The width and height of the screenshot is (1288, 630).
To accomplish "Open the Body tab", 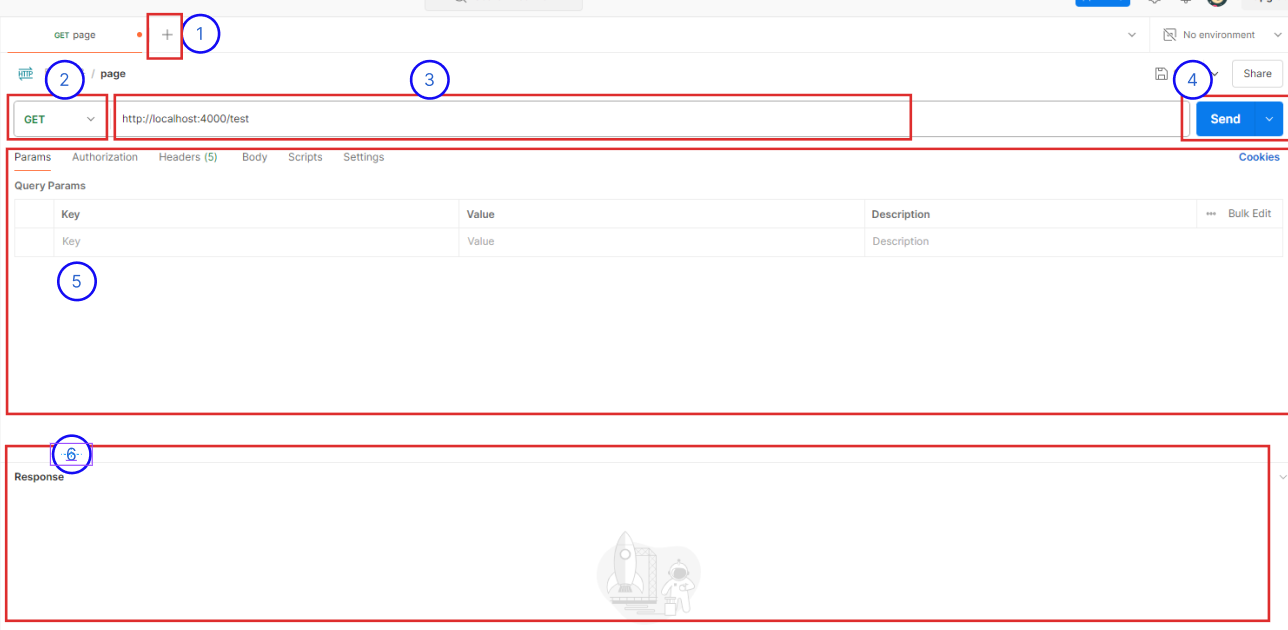I will (255, 157).
